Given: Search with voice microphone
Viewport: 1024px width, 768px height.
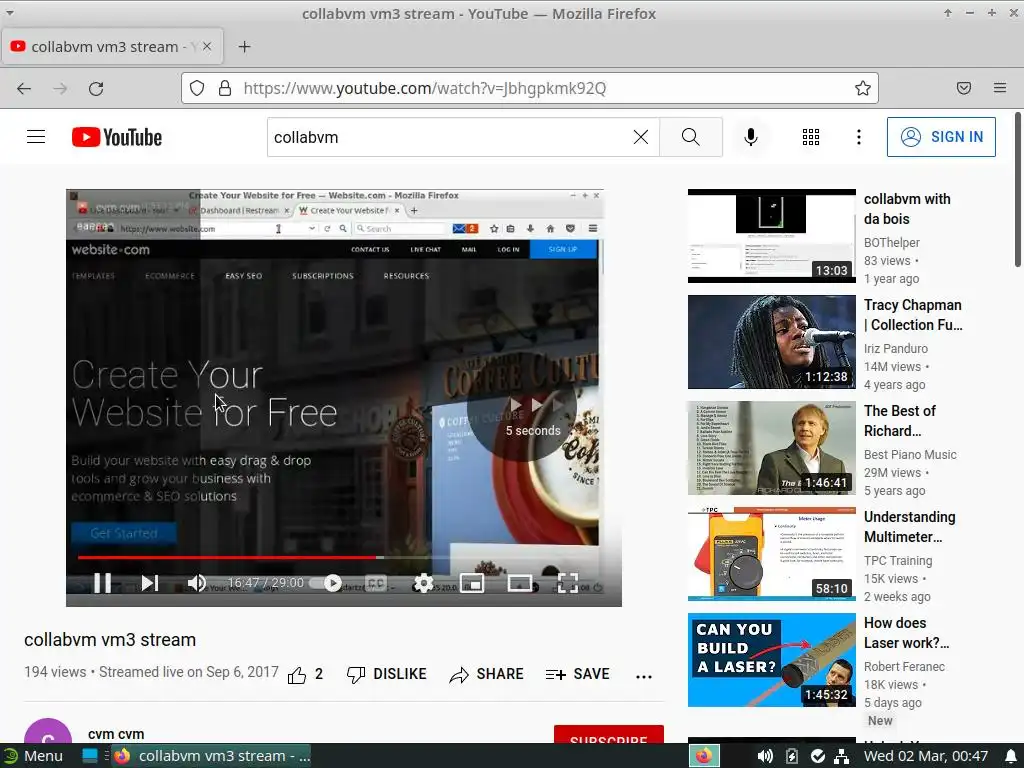Looking at the screenshot, I should point(750,136).
